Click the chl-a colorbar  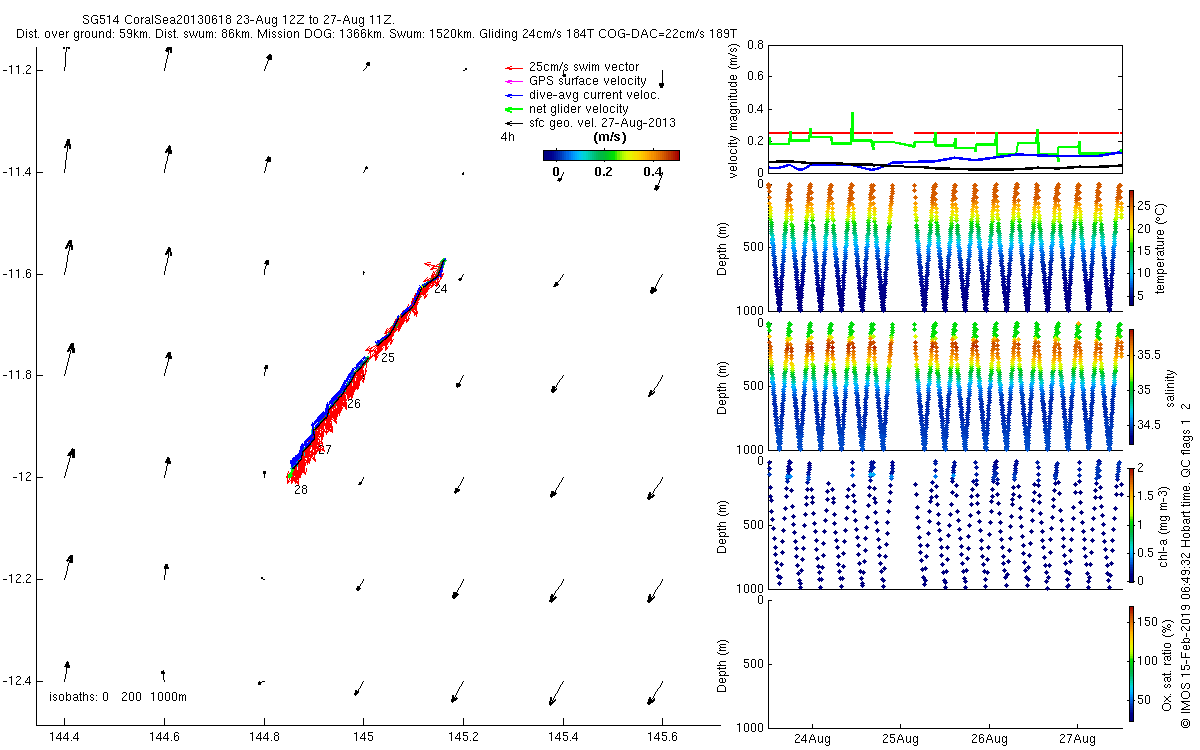[1132, 526]
